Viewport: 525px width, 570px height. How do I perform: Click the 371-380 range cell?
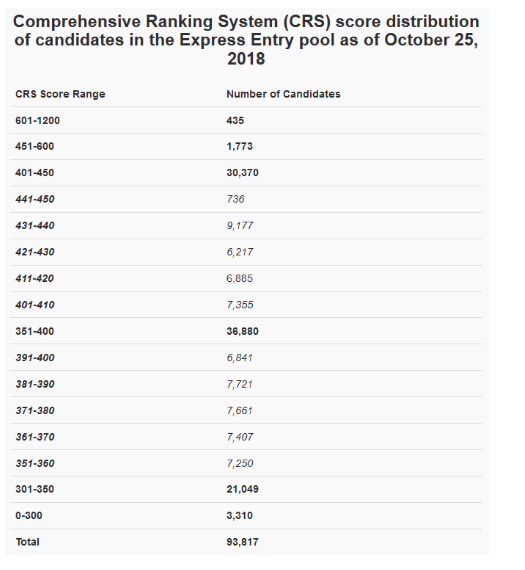(35, 410)
